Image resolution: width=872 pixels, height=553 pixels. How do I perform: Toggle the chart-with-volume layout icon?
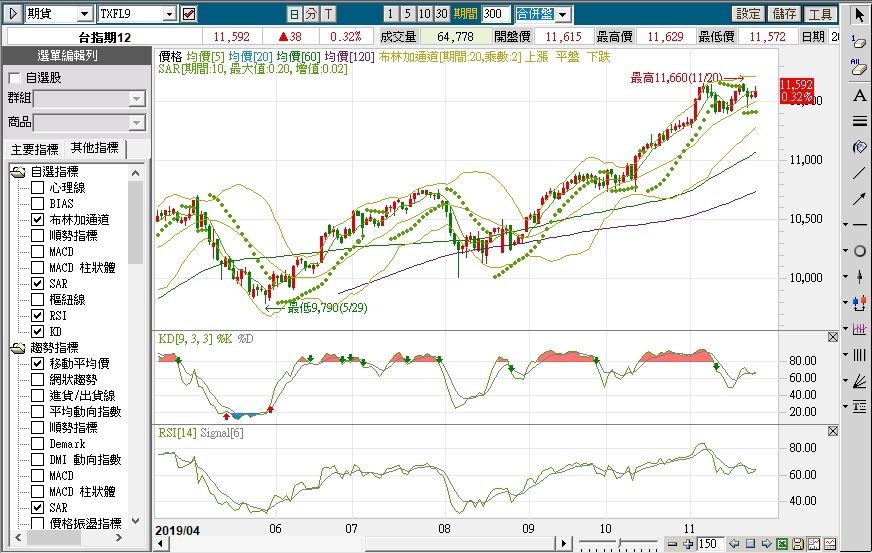pyautogui.click(x=814, y=544)
